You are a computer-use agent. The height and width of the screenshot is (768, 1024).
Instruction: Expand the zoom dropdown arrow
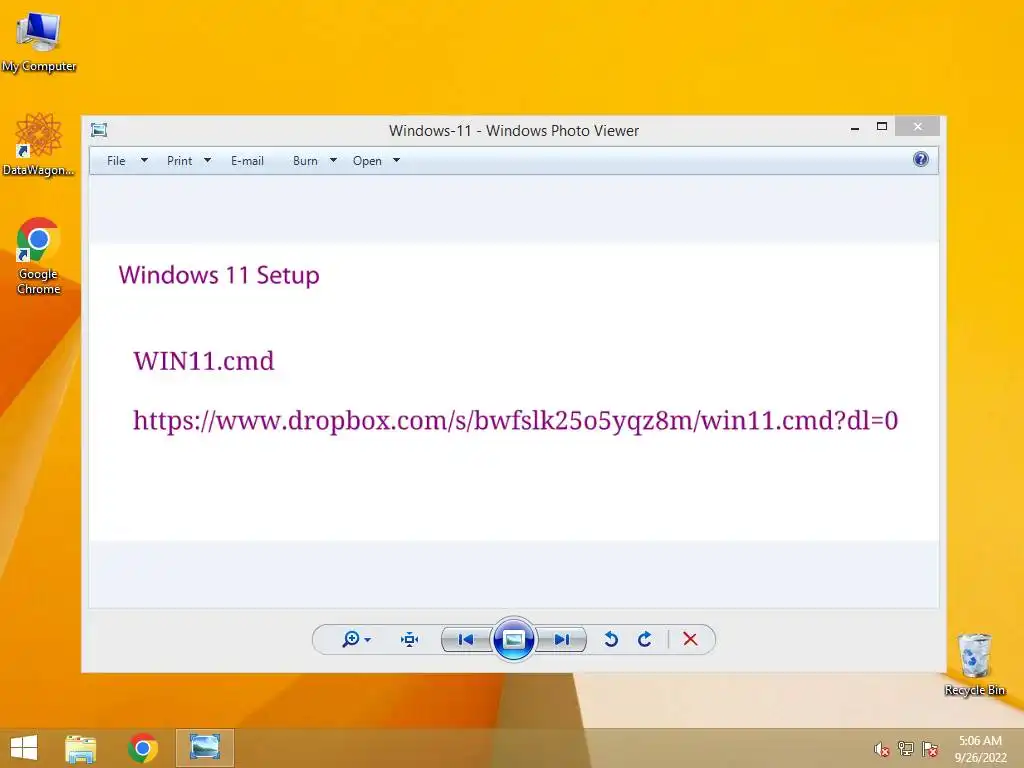pyautogui.click(x=368, y=639)
